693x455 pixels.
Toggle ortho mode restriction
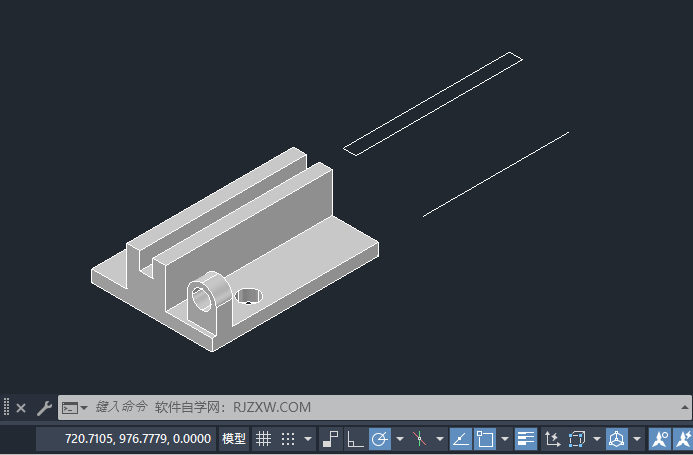tap(355, 439)
